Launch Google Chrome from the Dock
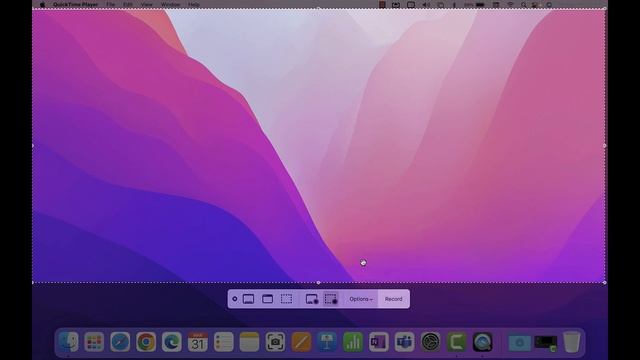The height and width of the screenshot is (360, 640). coord(146,342)
